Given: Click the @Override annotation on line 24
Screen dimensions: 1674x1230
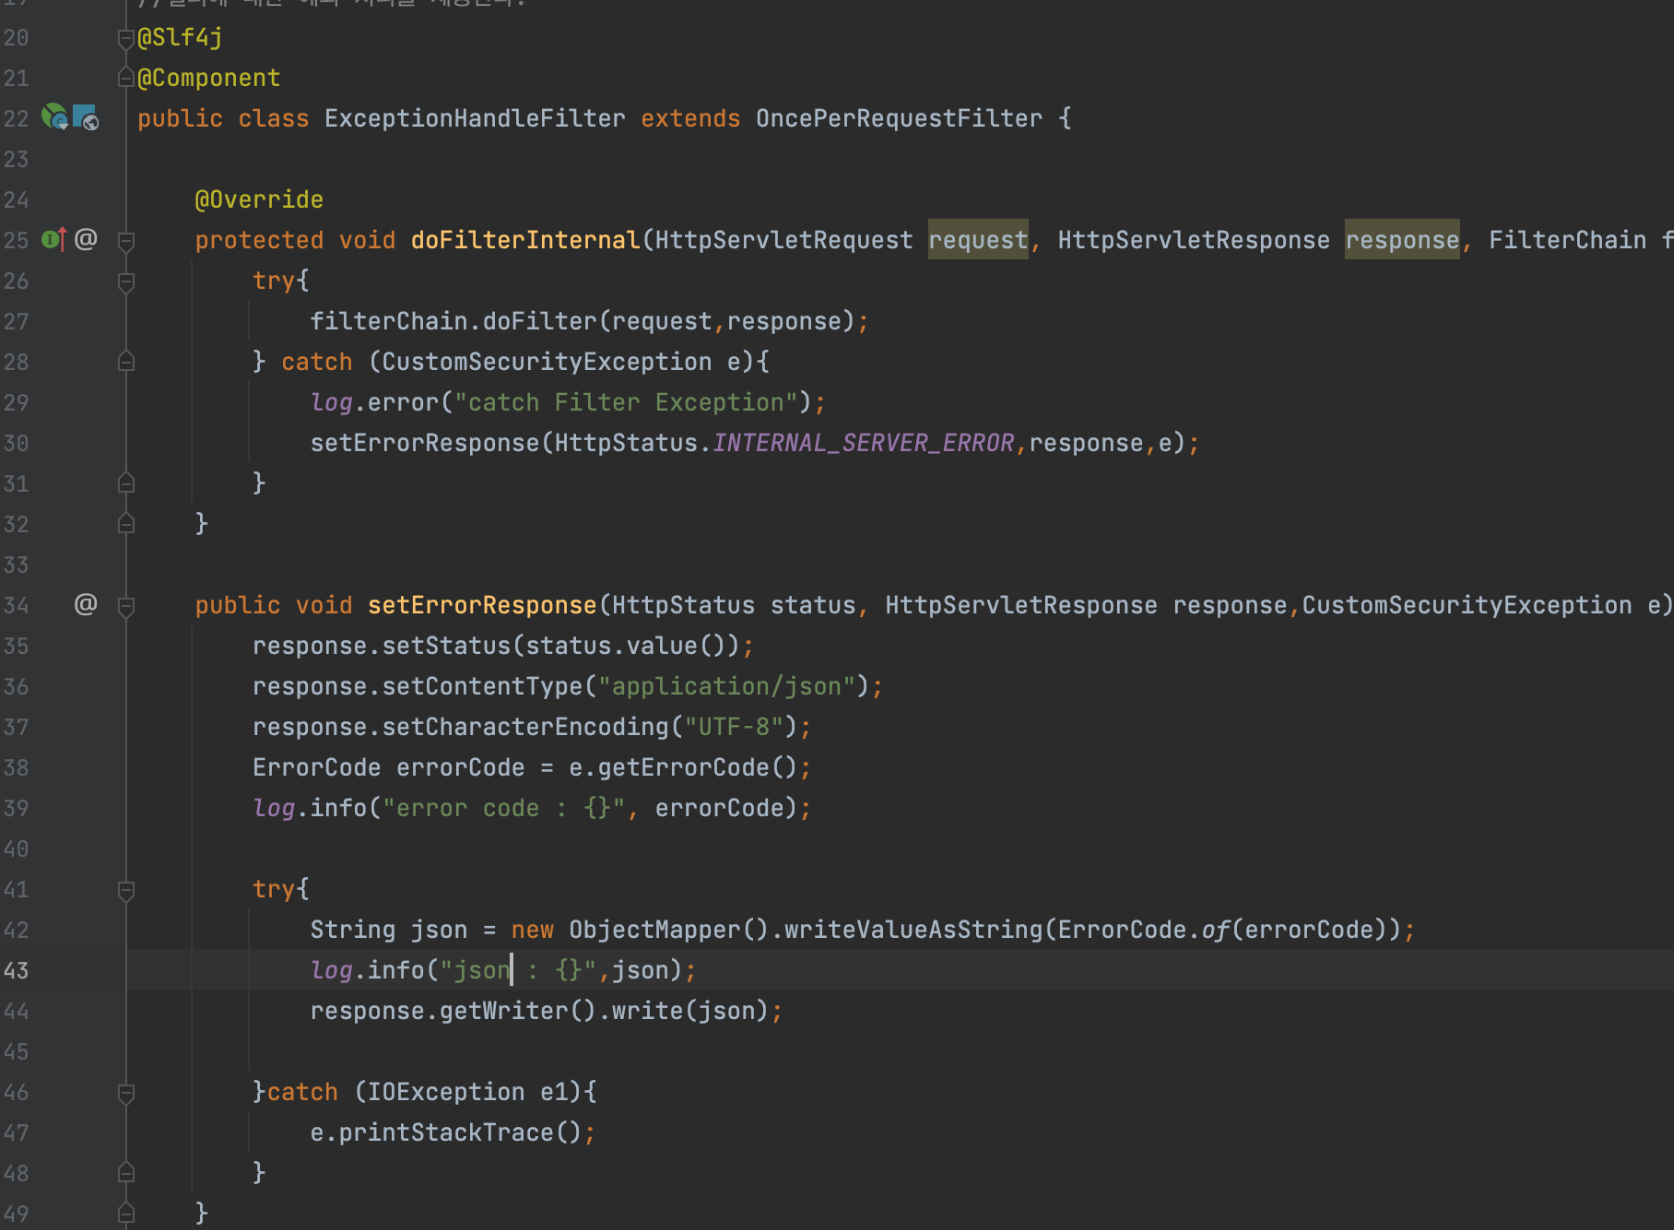Looking at the screenshot, I should tap(259, 200).
